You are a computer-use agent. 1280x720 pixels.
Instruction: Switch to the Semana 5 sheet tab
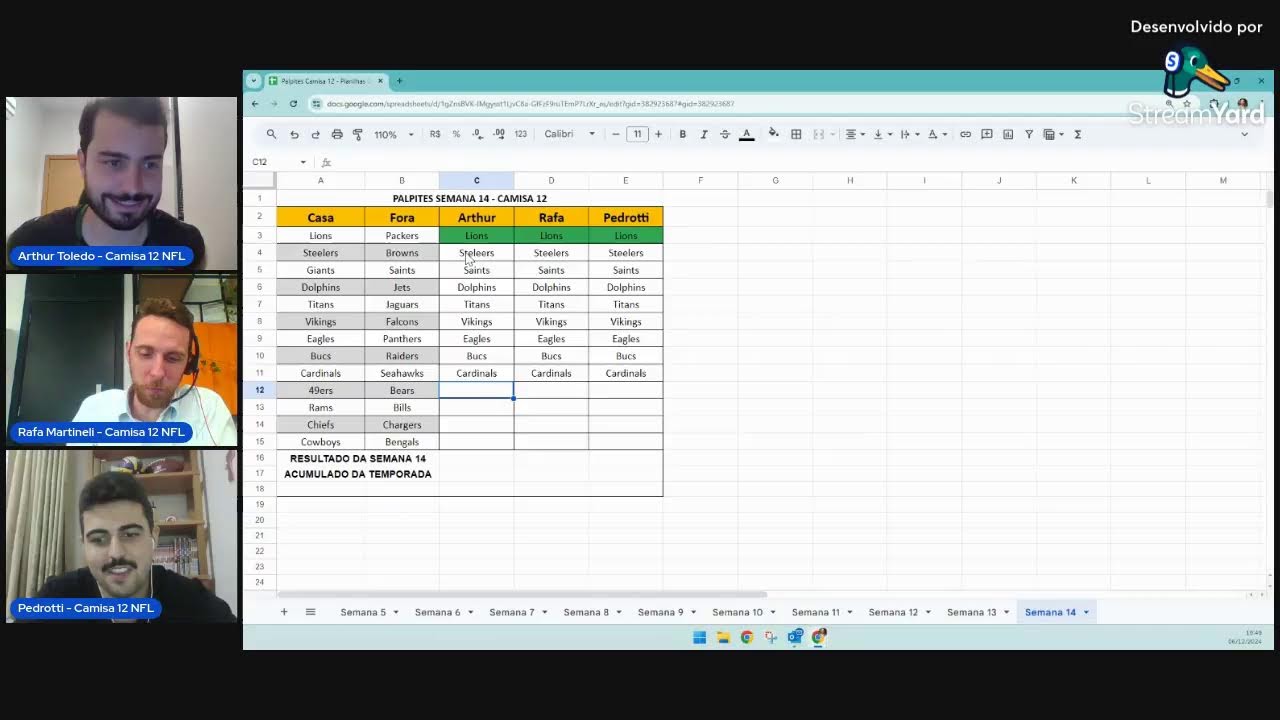pyautogui.click(x=363, y=612)
